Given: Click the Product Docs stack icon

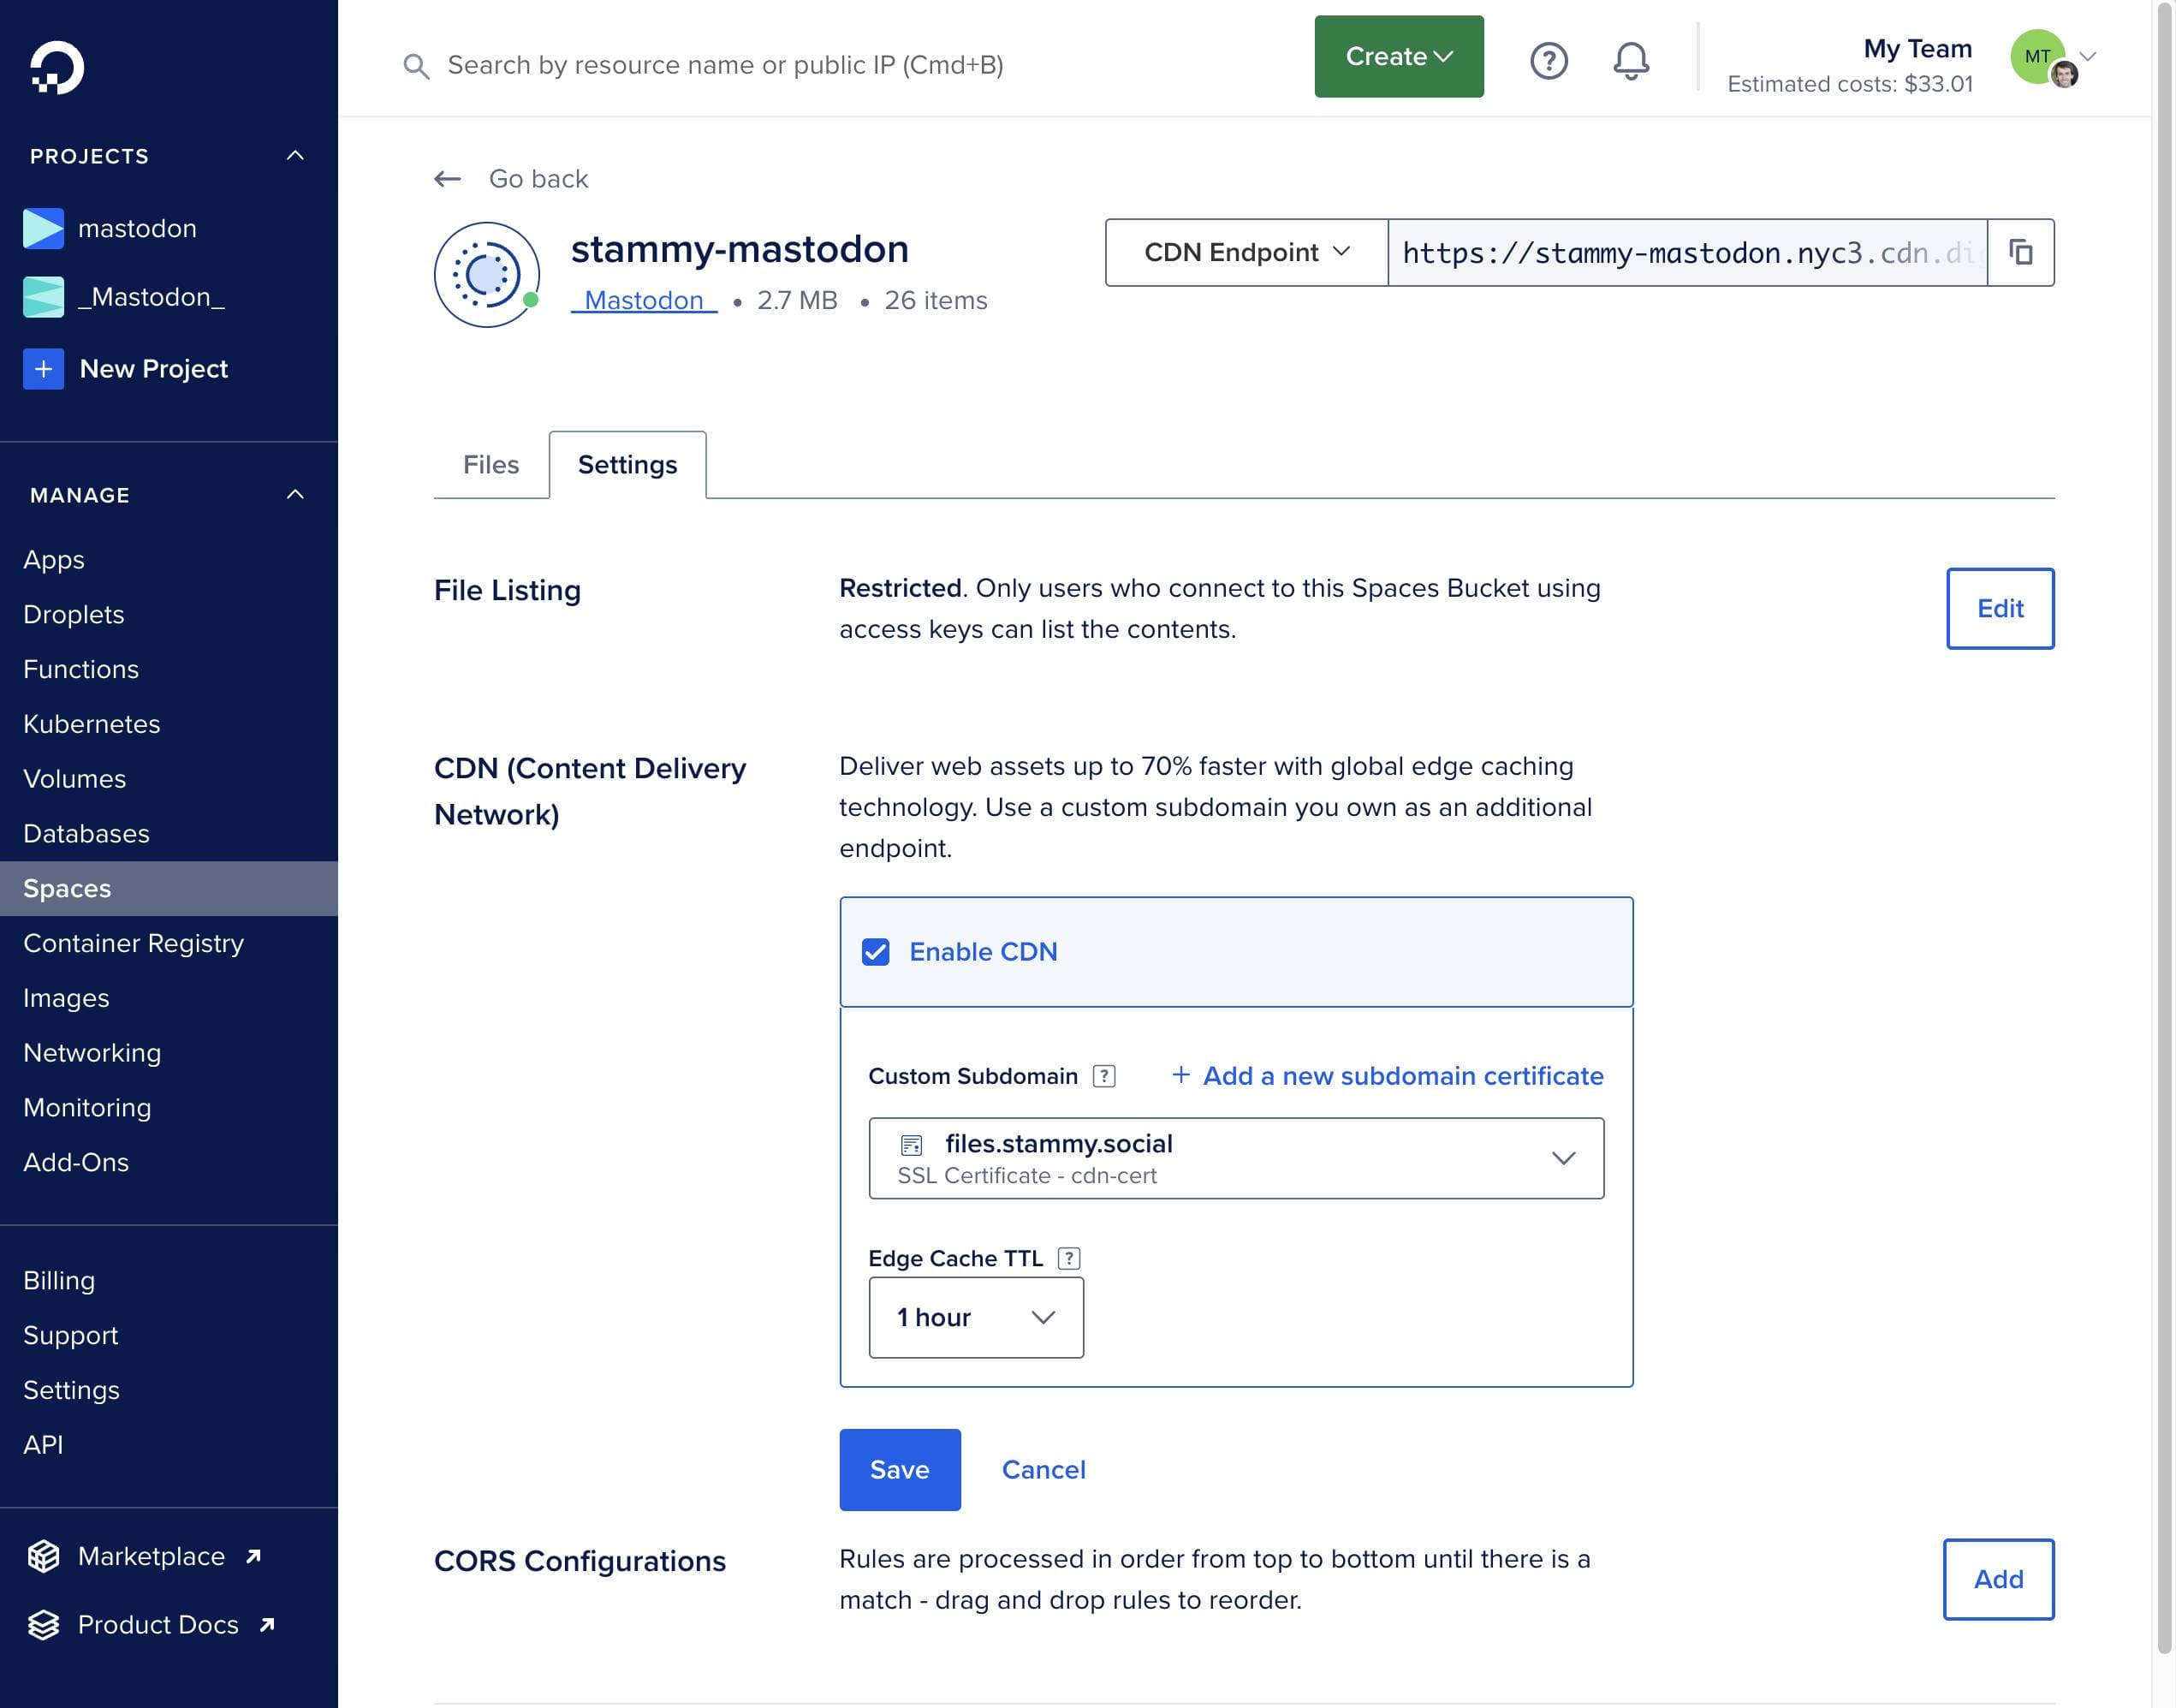Looking at the screenshot, I should [x=43, y=1625].
